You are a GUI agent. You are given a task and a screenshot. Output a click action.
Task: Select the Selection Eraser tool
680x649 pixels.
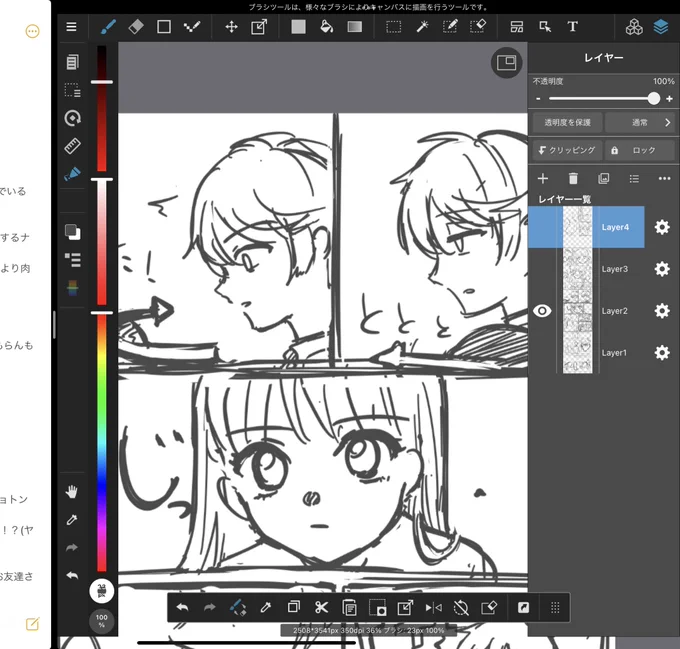click(x=478, y=27)
